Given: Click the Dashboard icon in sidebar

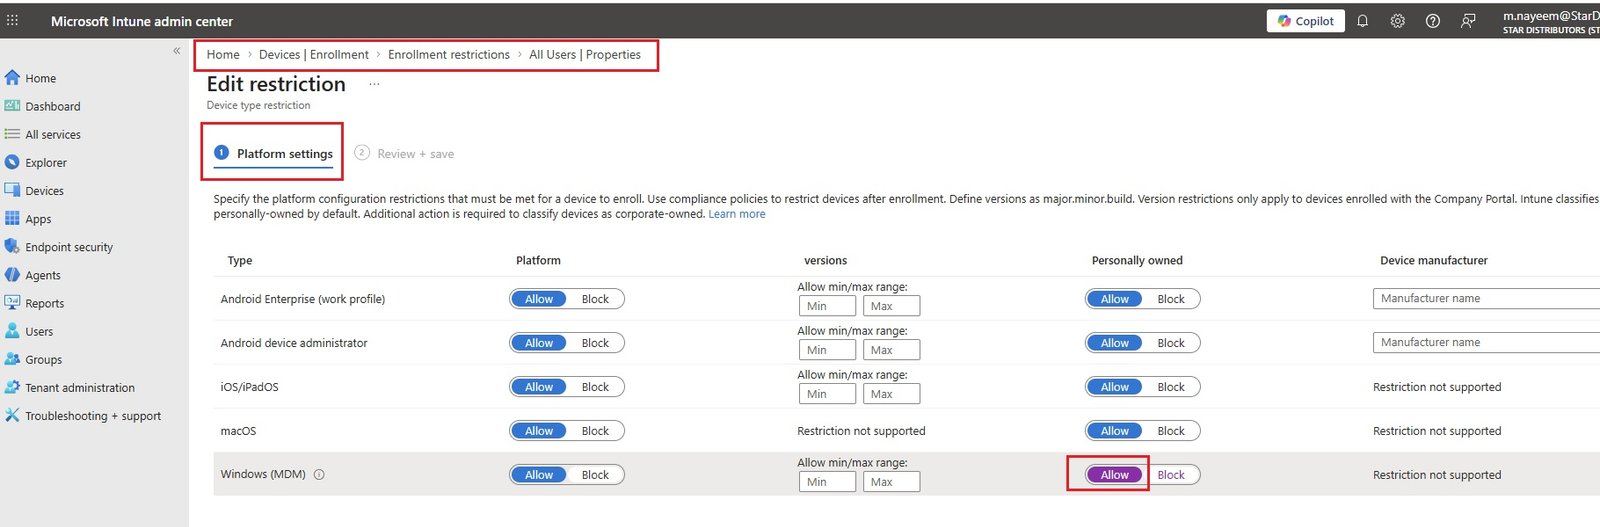Looking at the screenshot, I should point(12,105).
